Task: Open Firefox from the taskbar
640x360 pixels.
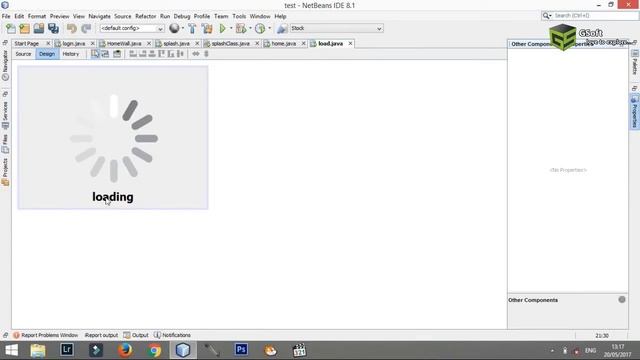Action: click(x=125, y=350)
